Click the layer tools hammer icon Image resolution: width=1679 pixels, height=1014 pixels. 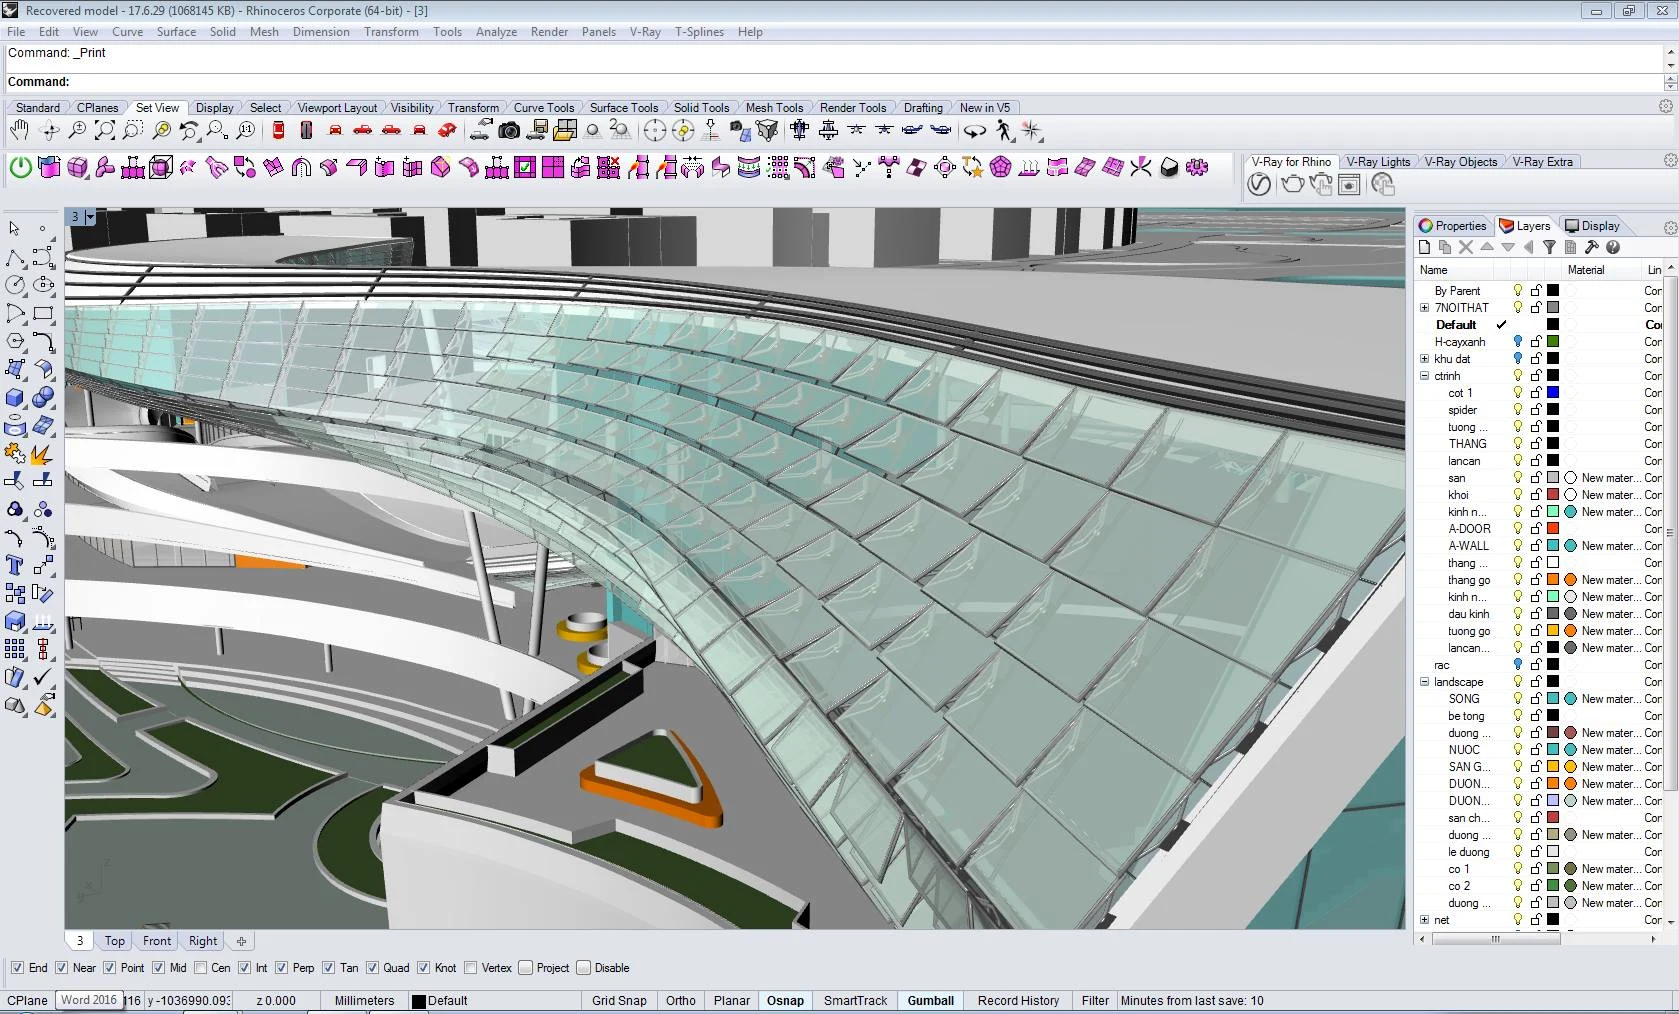point(1591,247)
